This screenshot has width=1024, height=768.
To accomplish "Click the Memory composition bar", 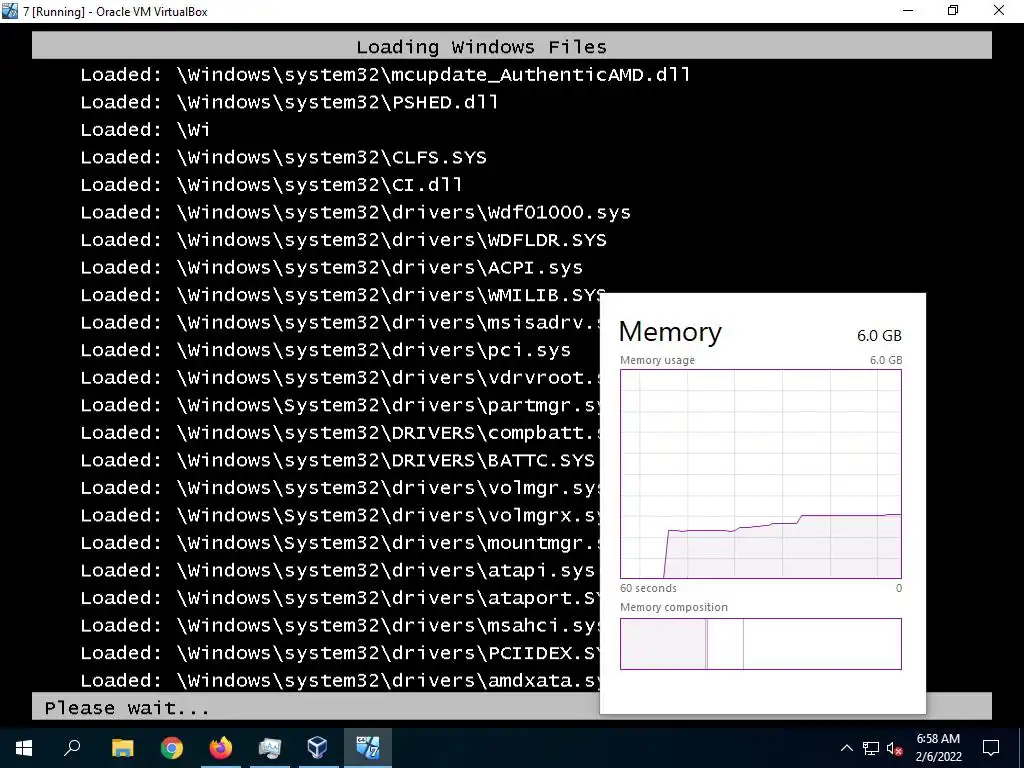I will pos(761,644).
